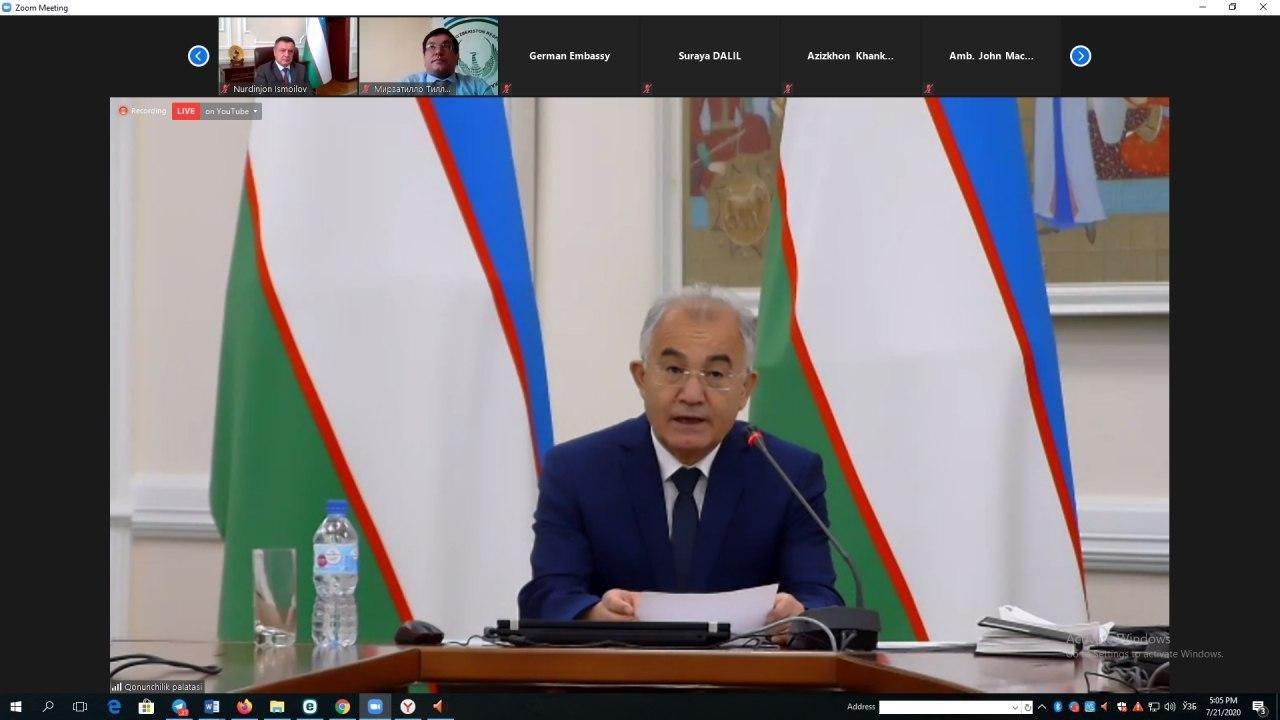Screen dimensions: 1280x720
Task: Toggle the system volume speaker icon
Action: pyautogui.click(x=1169, y=707)
